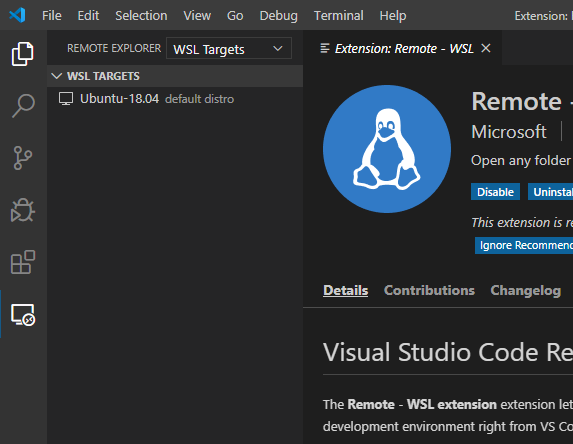Open the WSL Targets dropdown

(x=229, y=48)
